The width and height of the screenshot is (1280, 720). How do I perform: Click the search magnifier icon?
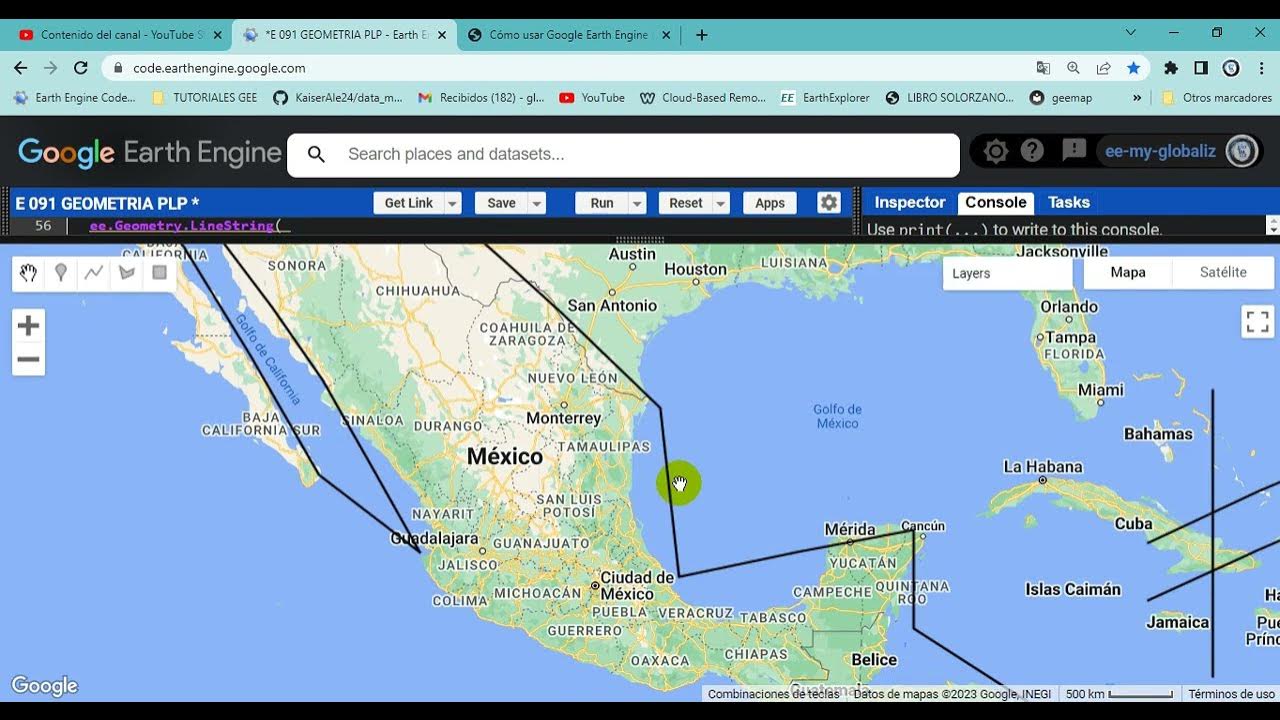pos(316,154)
